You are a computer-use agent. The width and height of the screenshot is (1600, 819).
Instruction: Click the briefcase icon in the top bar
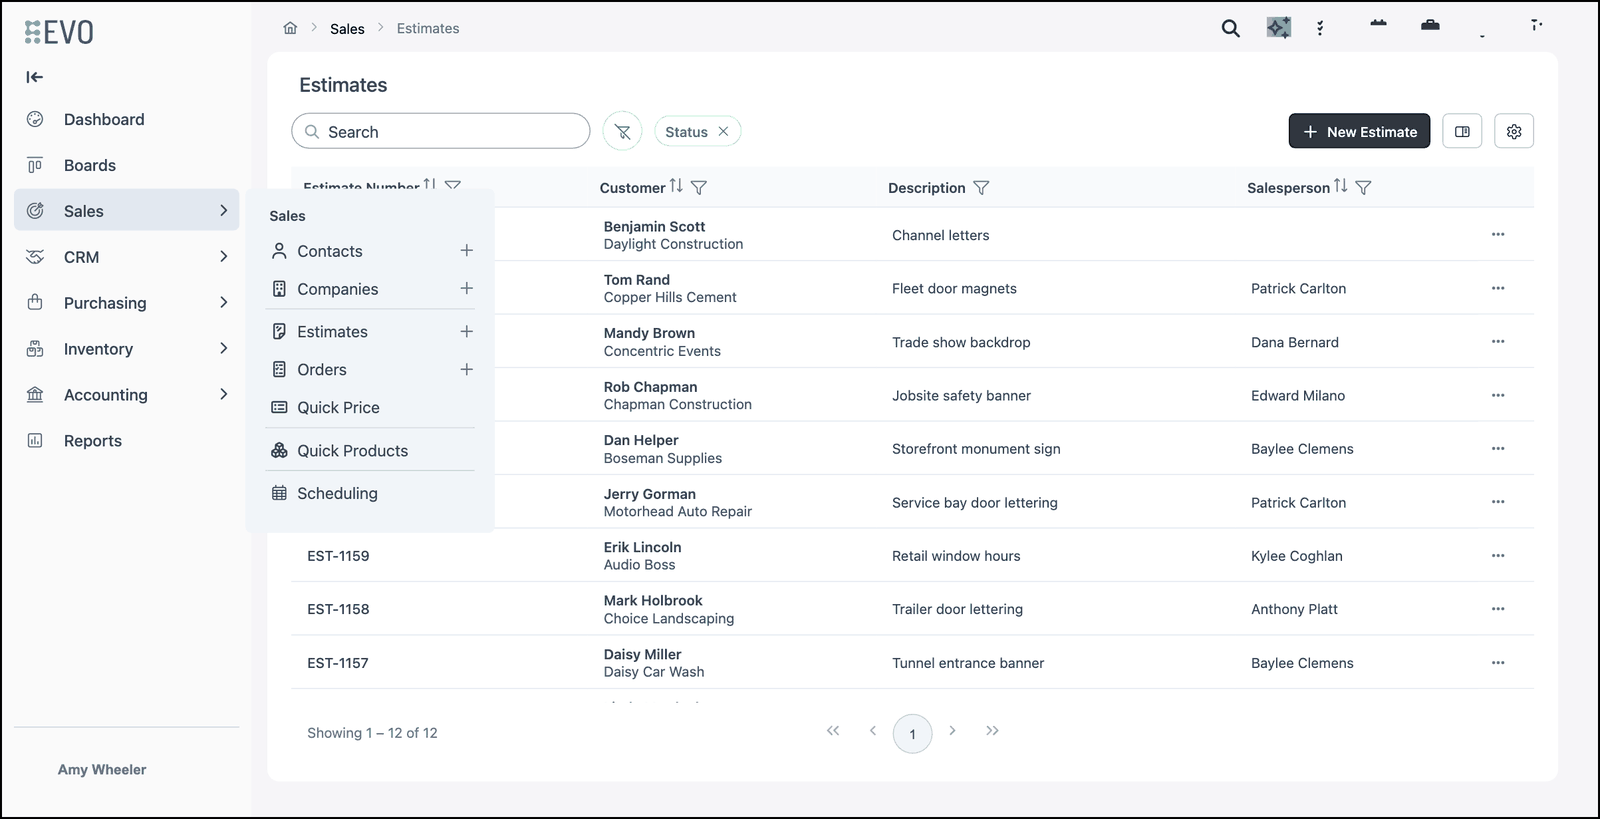1430,25
